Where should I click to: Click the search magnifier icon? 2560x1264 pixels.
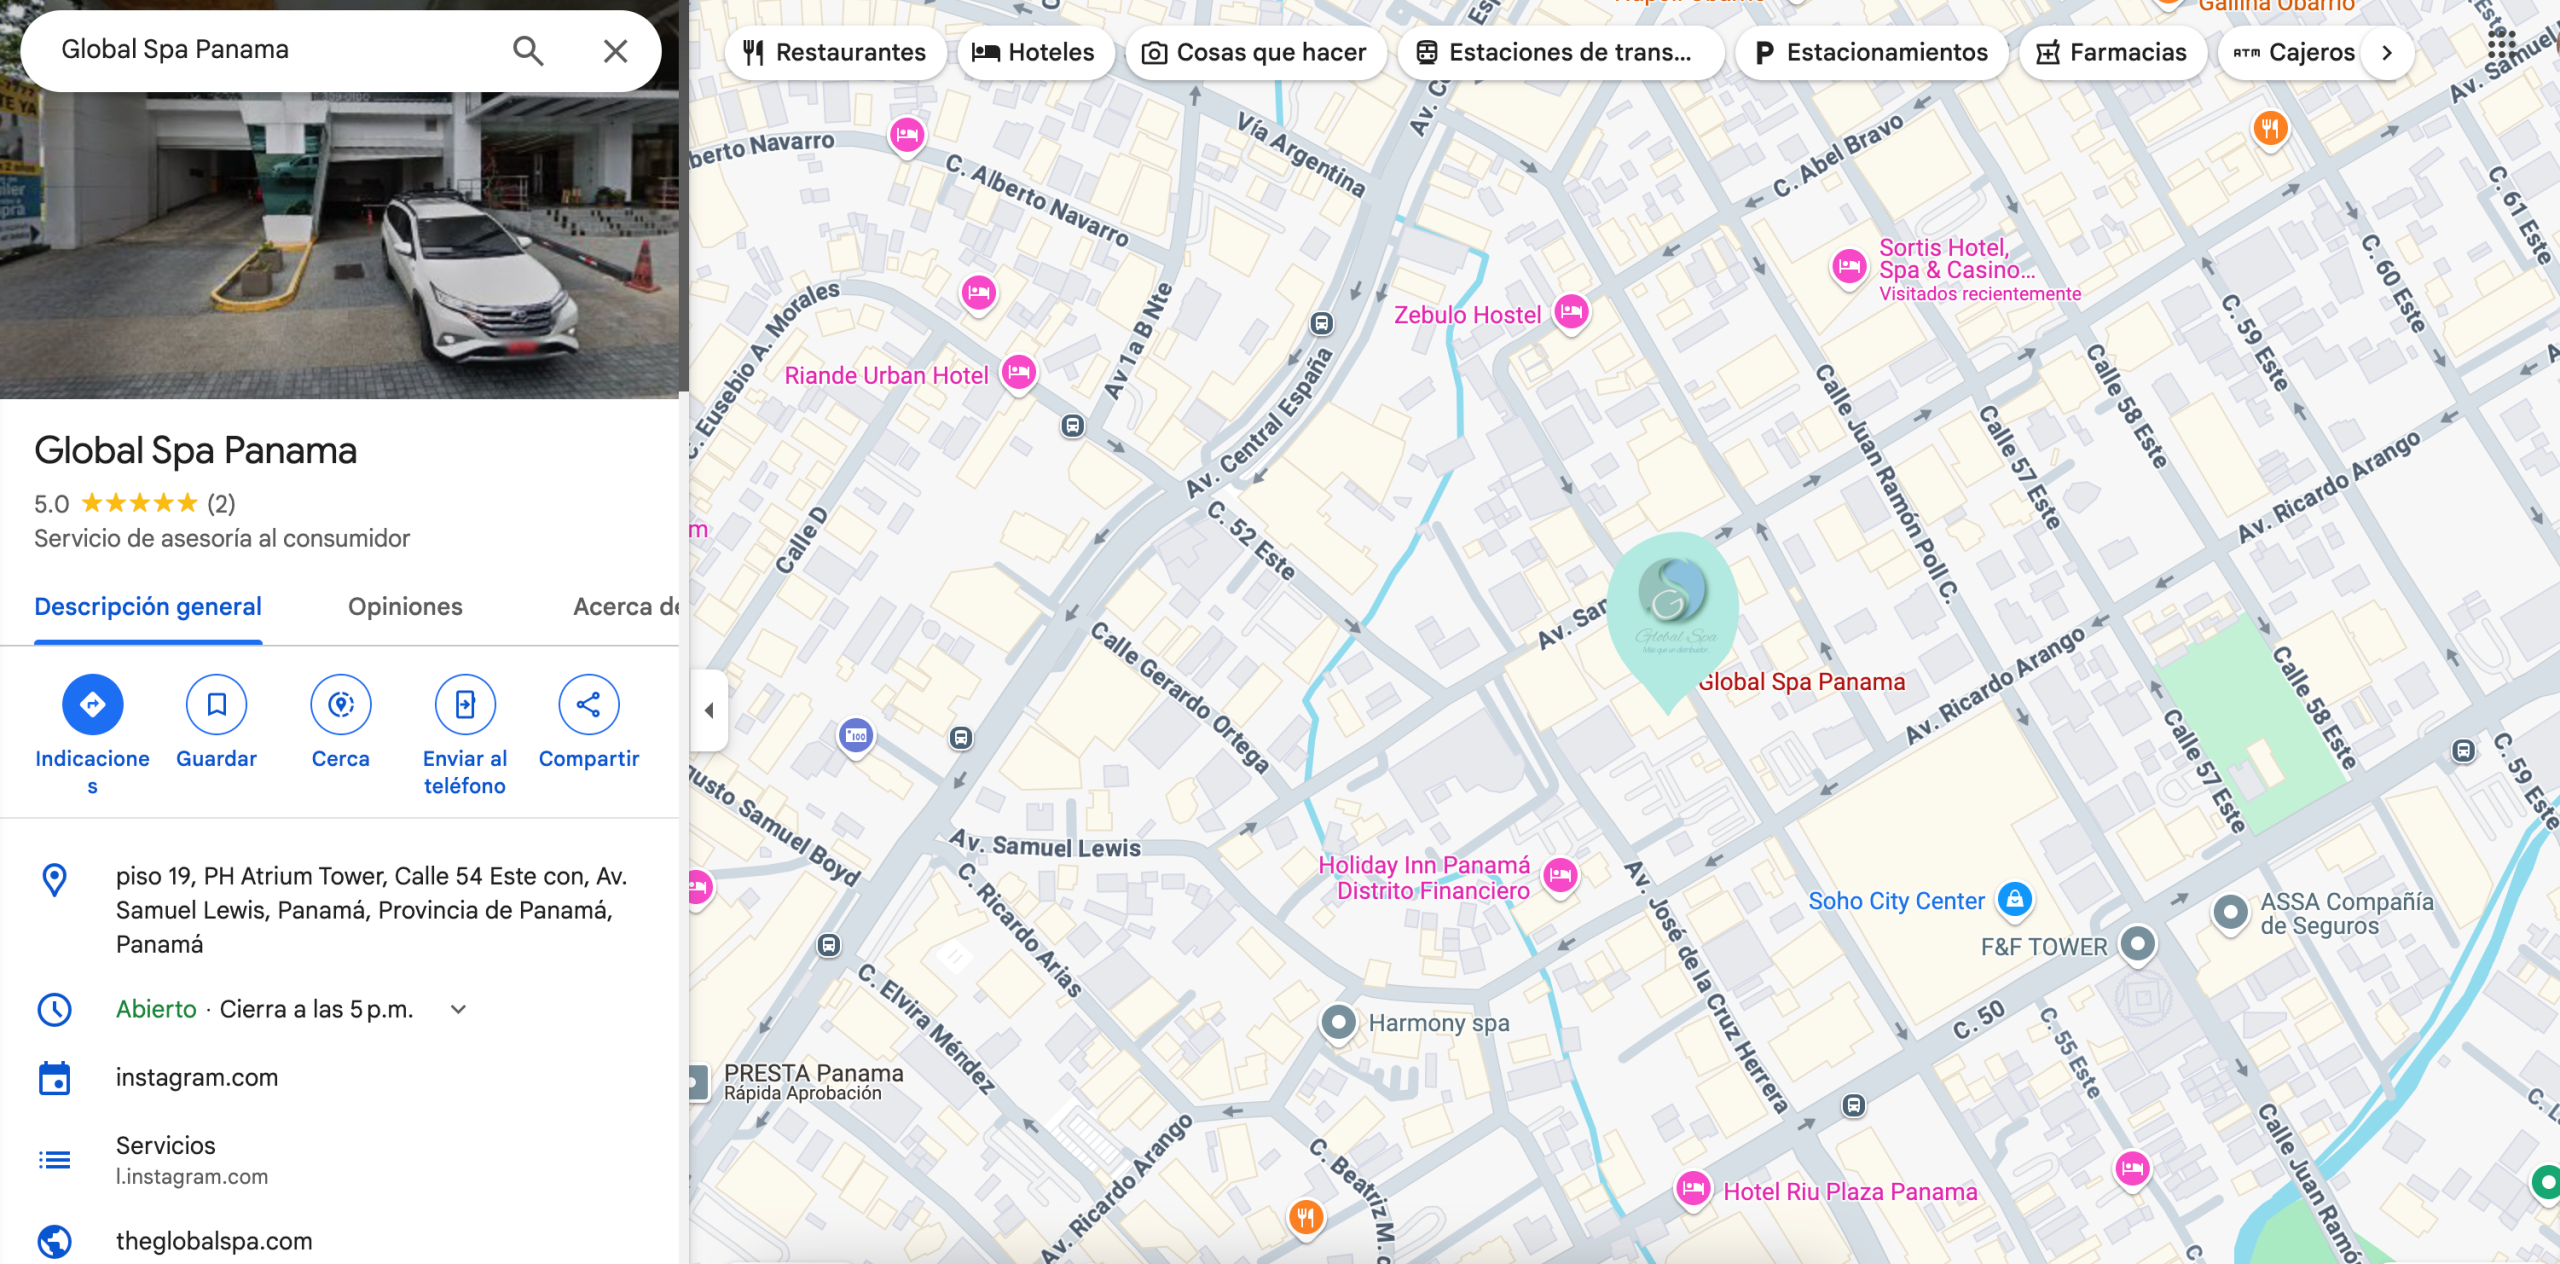tap(528, 51)
